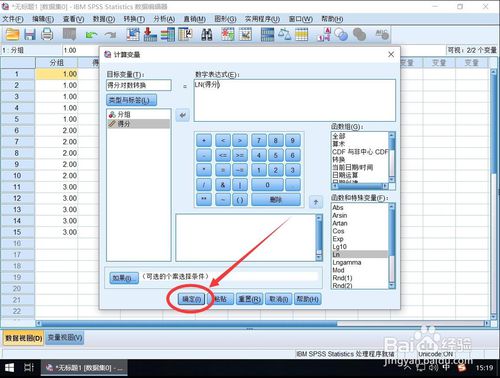Switch to the 变量视图(V) tab
Viewport: 500px width, 378px height.
[65, 338]
